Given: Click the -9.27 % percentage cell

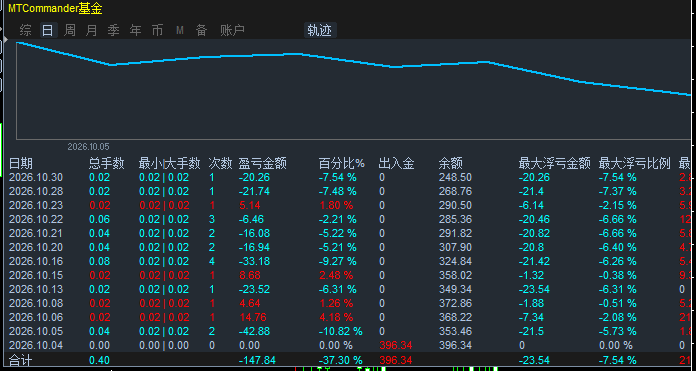Looking at the screenshot, I should (338, 261).
